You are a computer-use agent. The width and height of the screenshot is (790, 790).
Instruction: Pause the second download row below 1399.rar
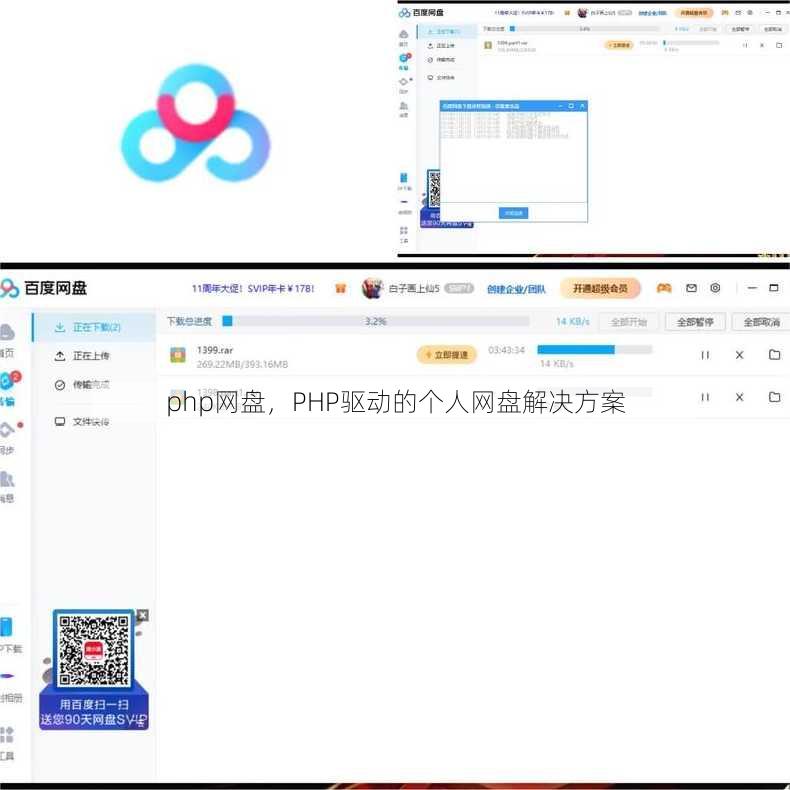pyautogui.click(x=705, y=397)
